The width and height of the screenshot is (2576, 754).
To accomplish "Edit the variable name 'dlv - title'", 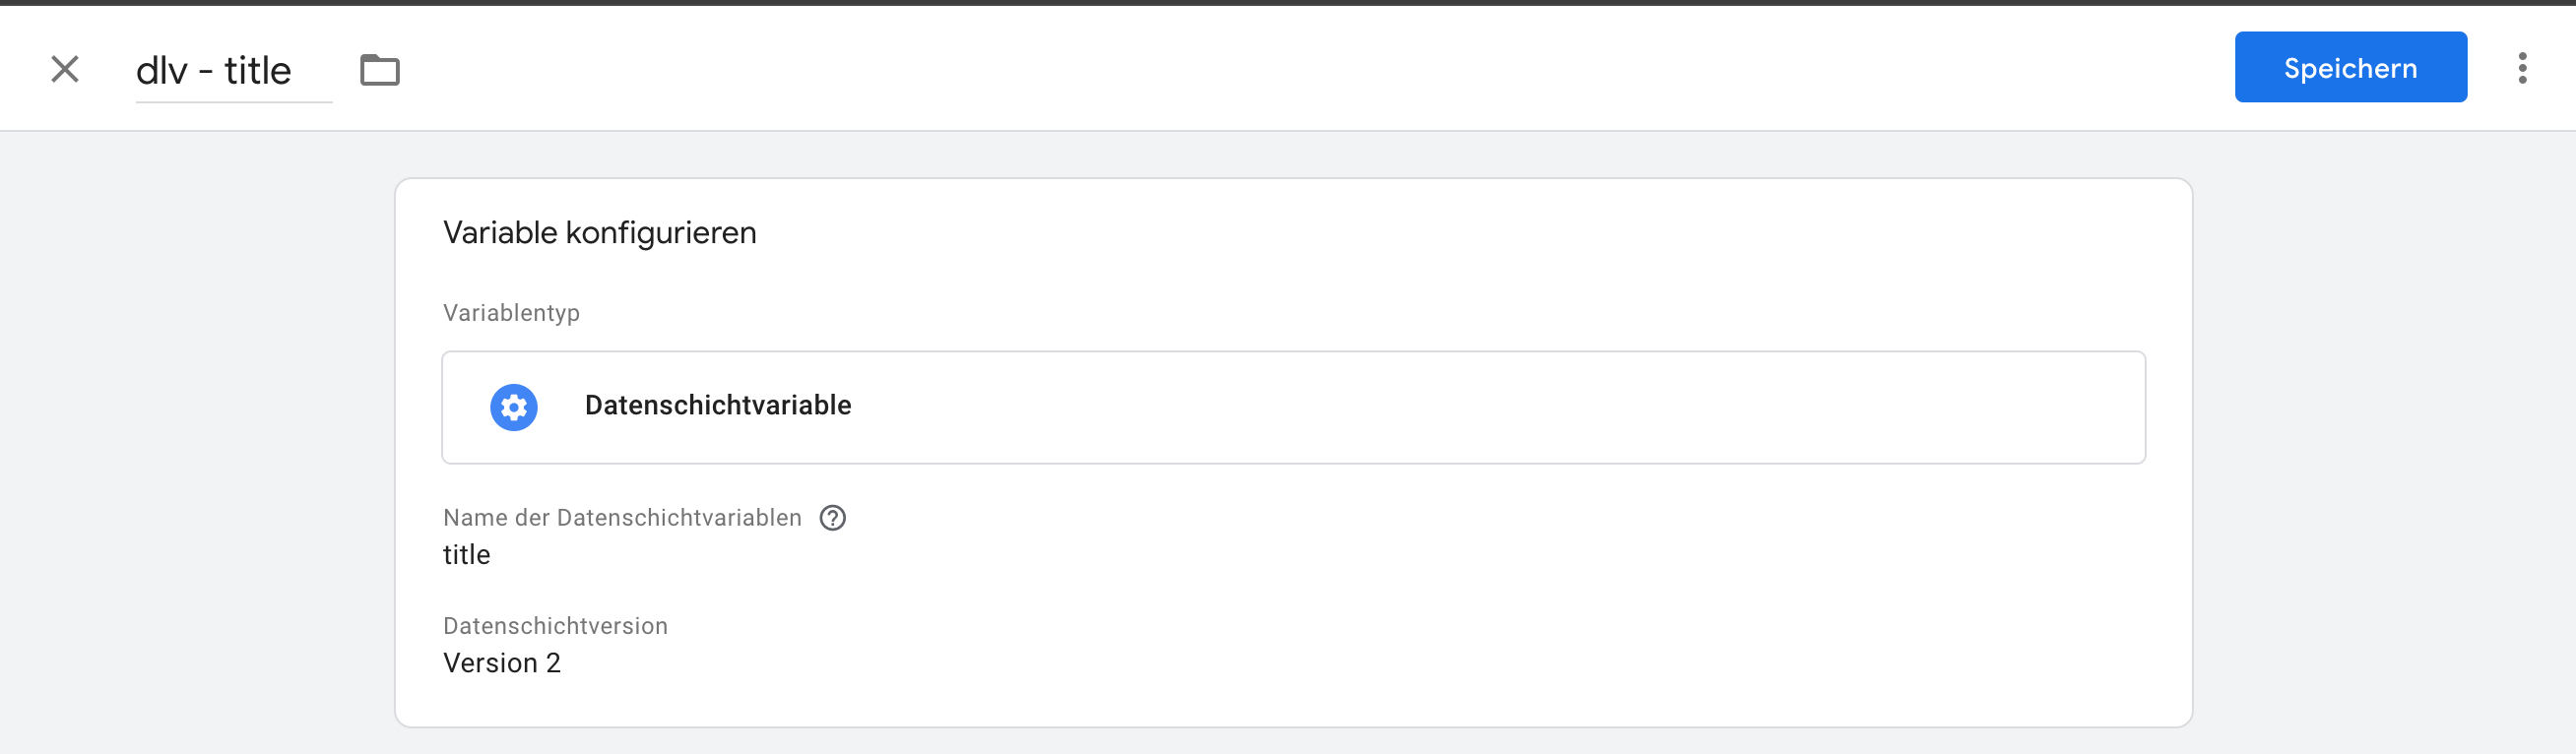I will pyautogui.click(x=214, y=71).
